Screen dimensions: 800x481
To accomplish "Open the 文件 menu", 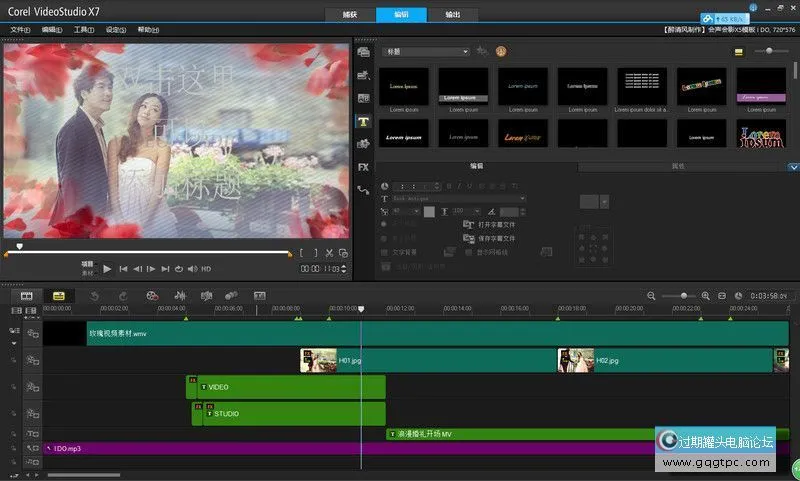I will (20, 30).
